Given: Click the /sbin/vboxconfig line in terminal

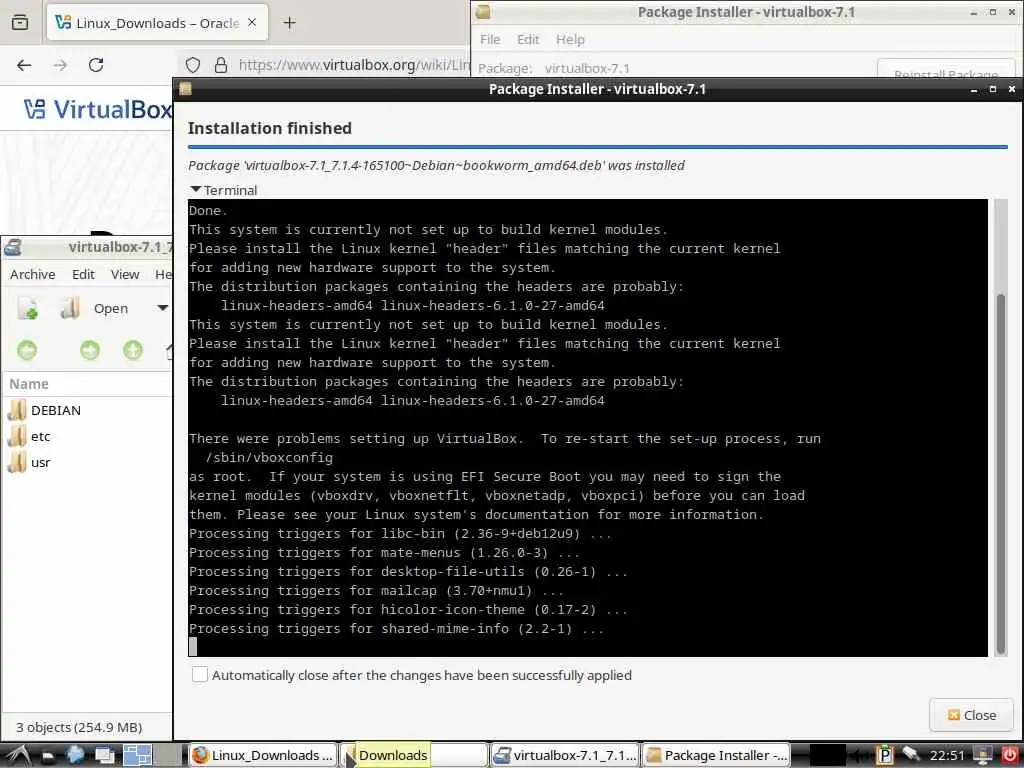Looking at the screenshot, I should [269, 458].
